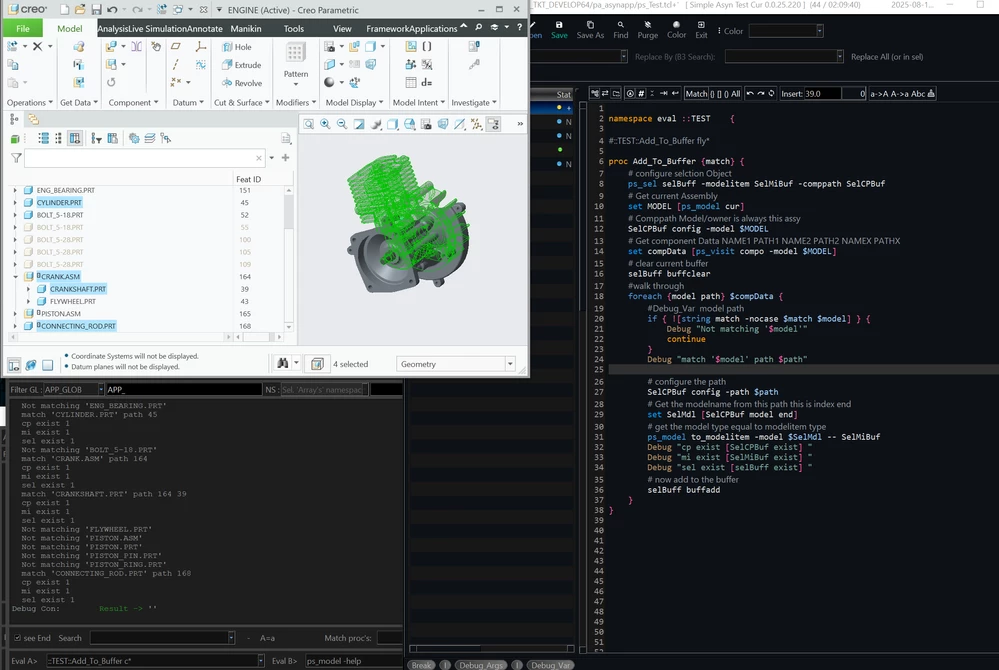This screenshot has width=999, height=670.
Task: Toggle the A=a case option
Action: coord(267,638)
